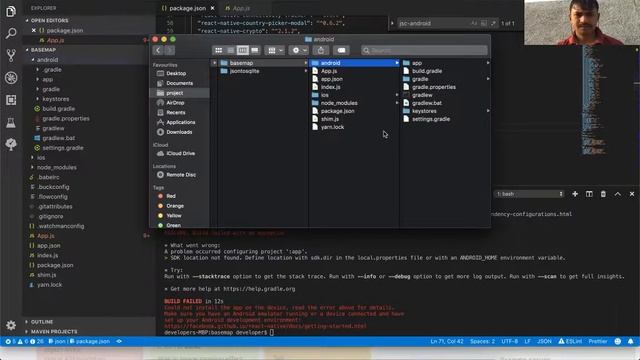Image resolution: width=640 pixels, height=360 pixels.
Task: Click the Finder search field
Action: click(424, 50)
